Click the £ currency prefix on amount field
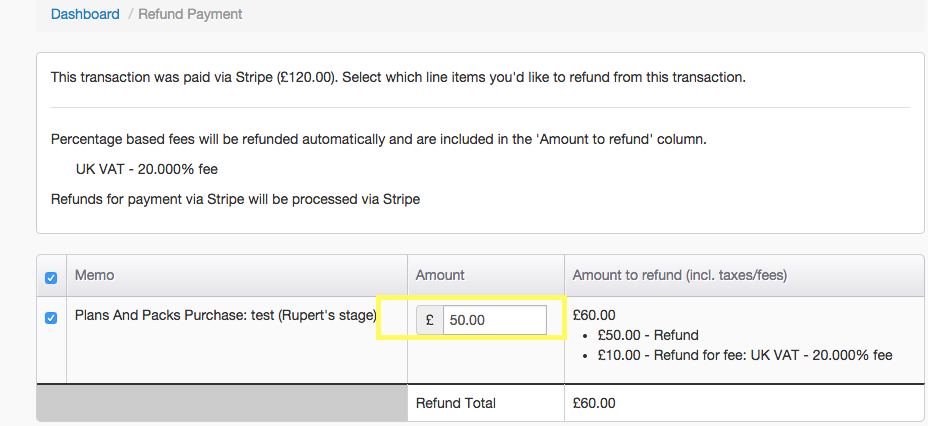 (430, 320)
